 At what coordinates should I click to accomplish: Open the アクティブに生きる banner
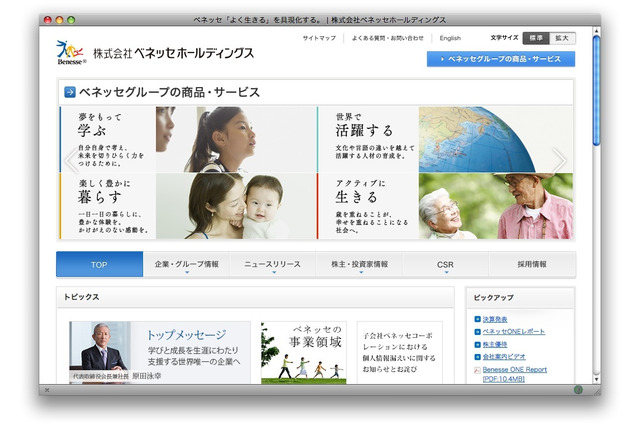coord(445,206)
